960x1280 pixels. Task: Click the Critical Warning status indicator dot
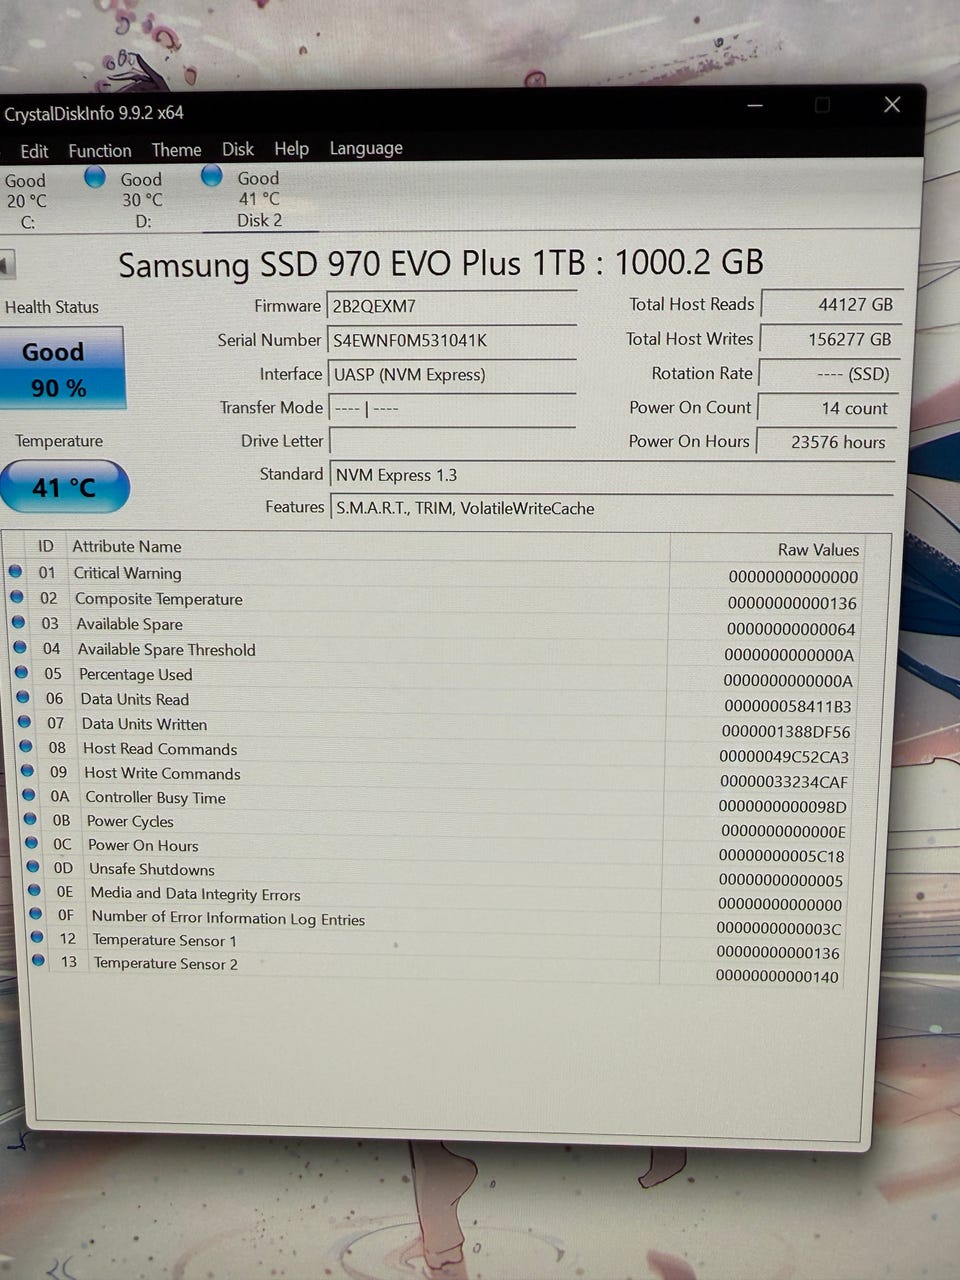[15, 572]
